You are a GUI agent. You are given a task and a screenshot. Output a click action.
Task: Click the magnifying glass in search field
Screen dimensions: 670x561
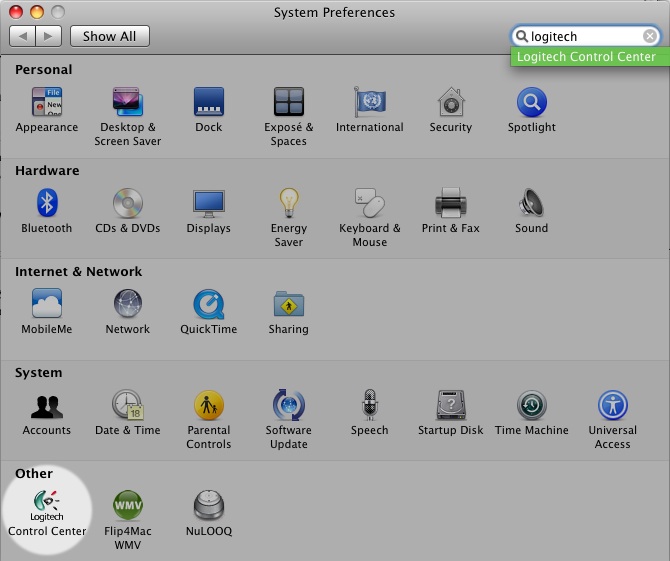(x=521, y=36)
